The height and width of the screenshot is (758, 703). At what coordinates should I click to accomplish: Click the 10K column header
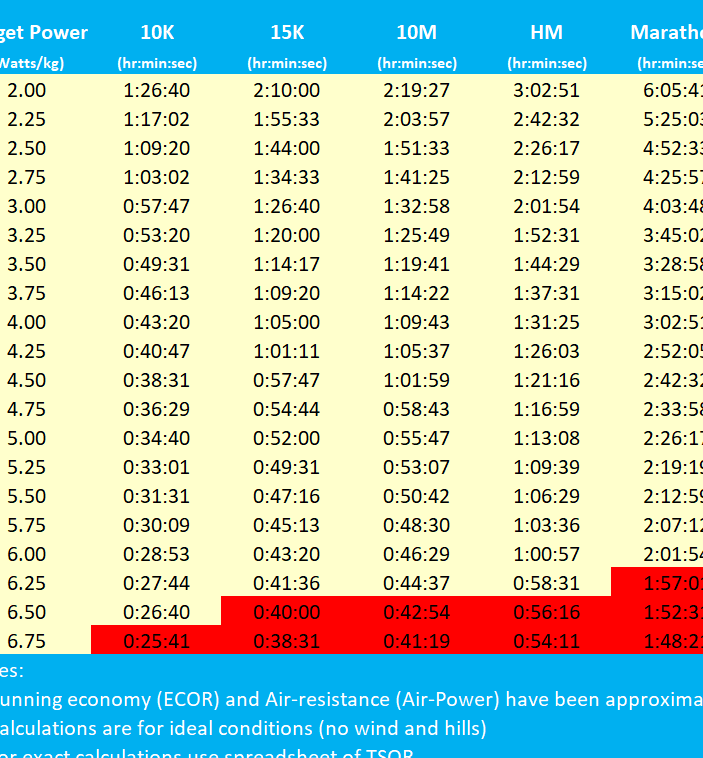pos(157,32)
